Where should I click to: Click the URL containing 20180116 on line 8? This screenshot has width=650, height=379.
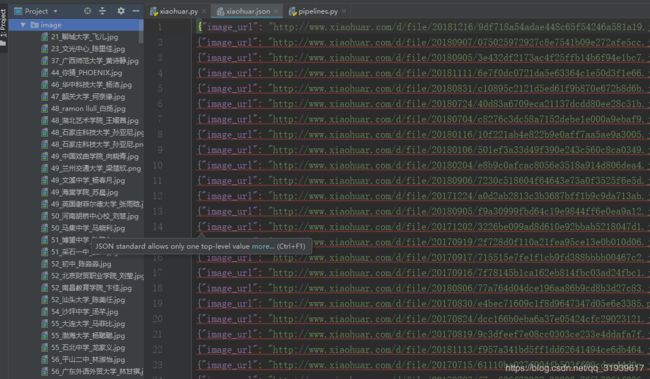click(457, 135)
